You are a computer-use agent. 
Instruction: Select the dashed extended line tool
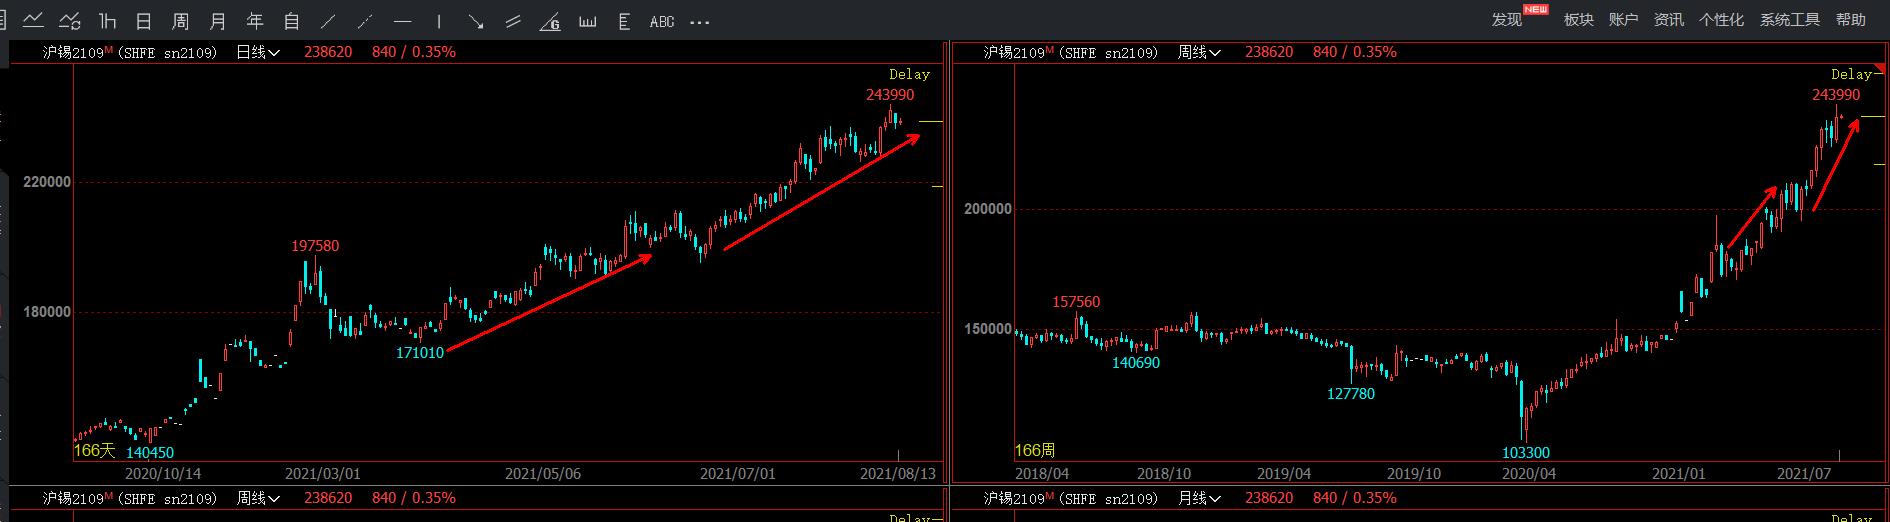tap(365, 20)
